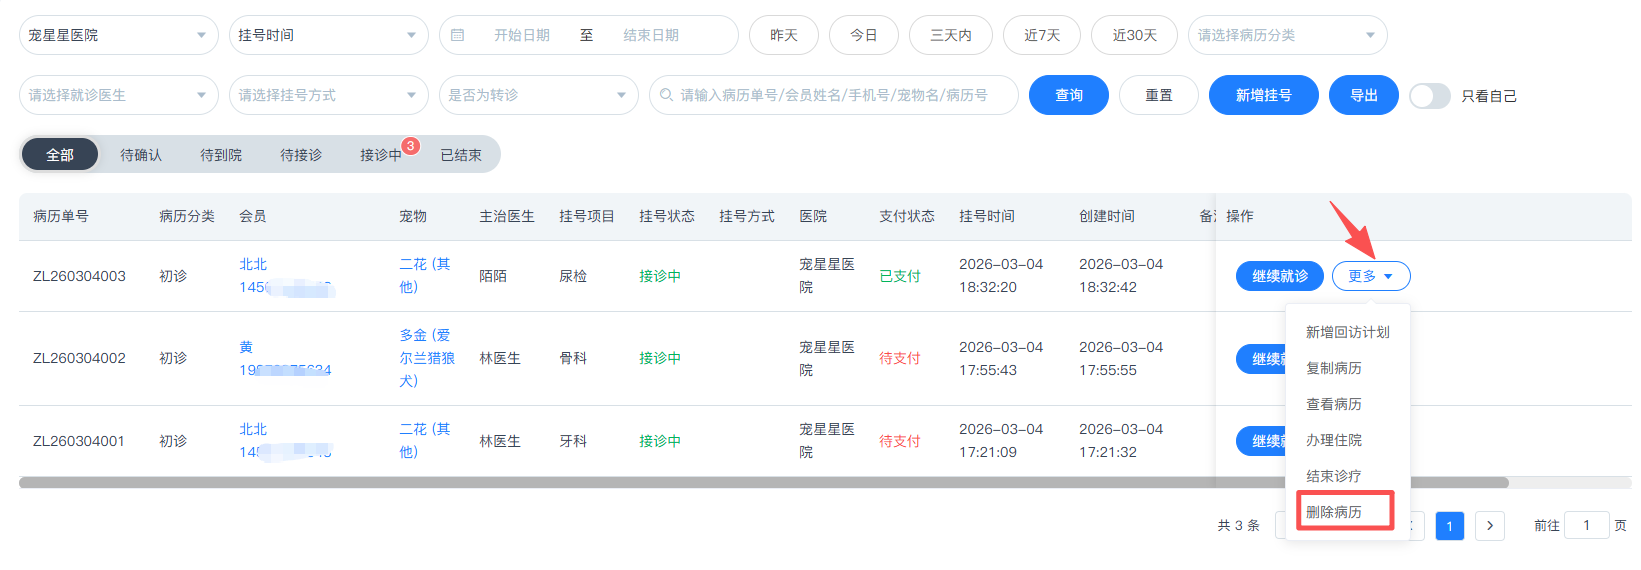This screenshot has width=1641, height=570.
Task: Click the blue 查询 button
Action: (x=1068, y=95)
